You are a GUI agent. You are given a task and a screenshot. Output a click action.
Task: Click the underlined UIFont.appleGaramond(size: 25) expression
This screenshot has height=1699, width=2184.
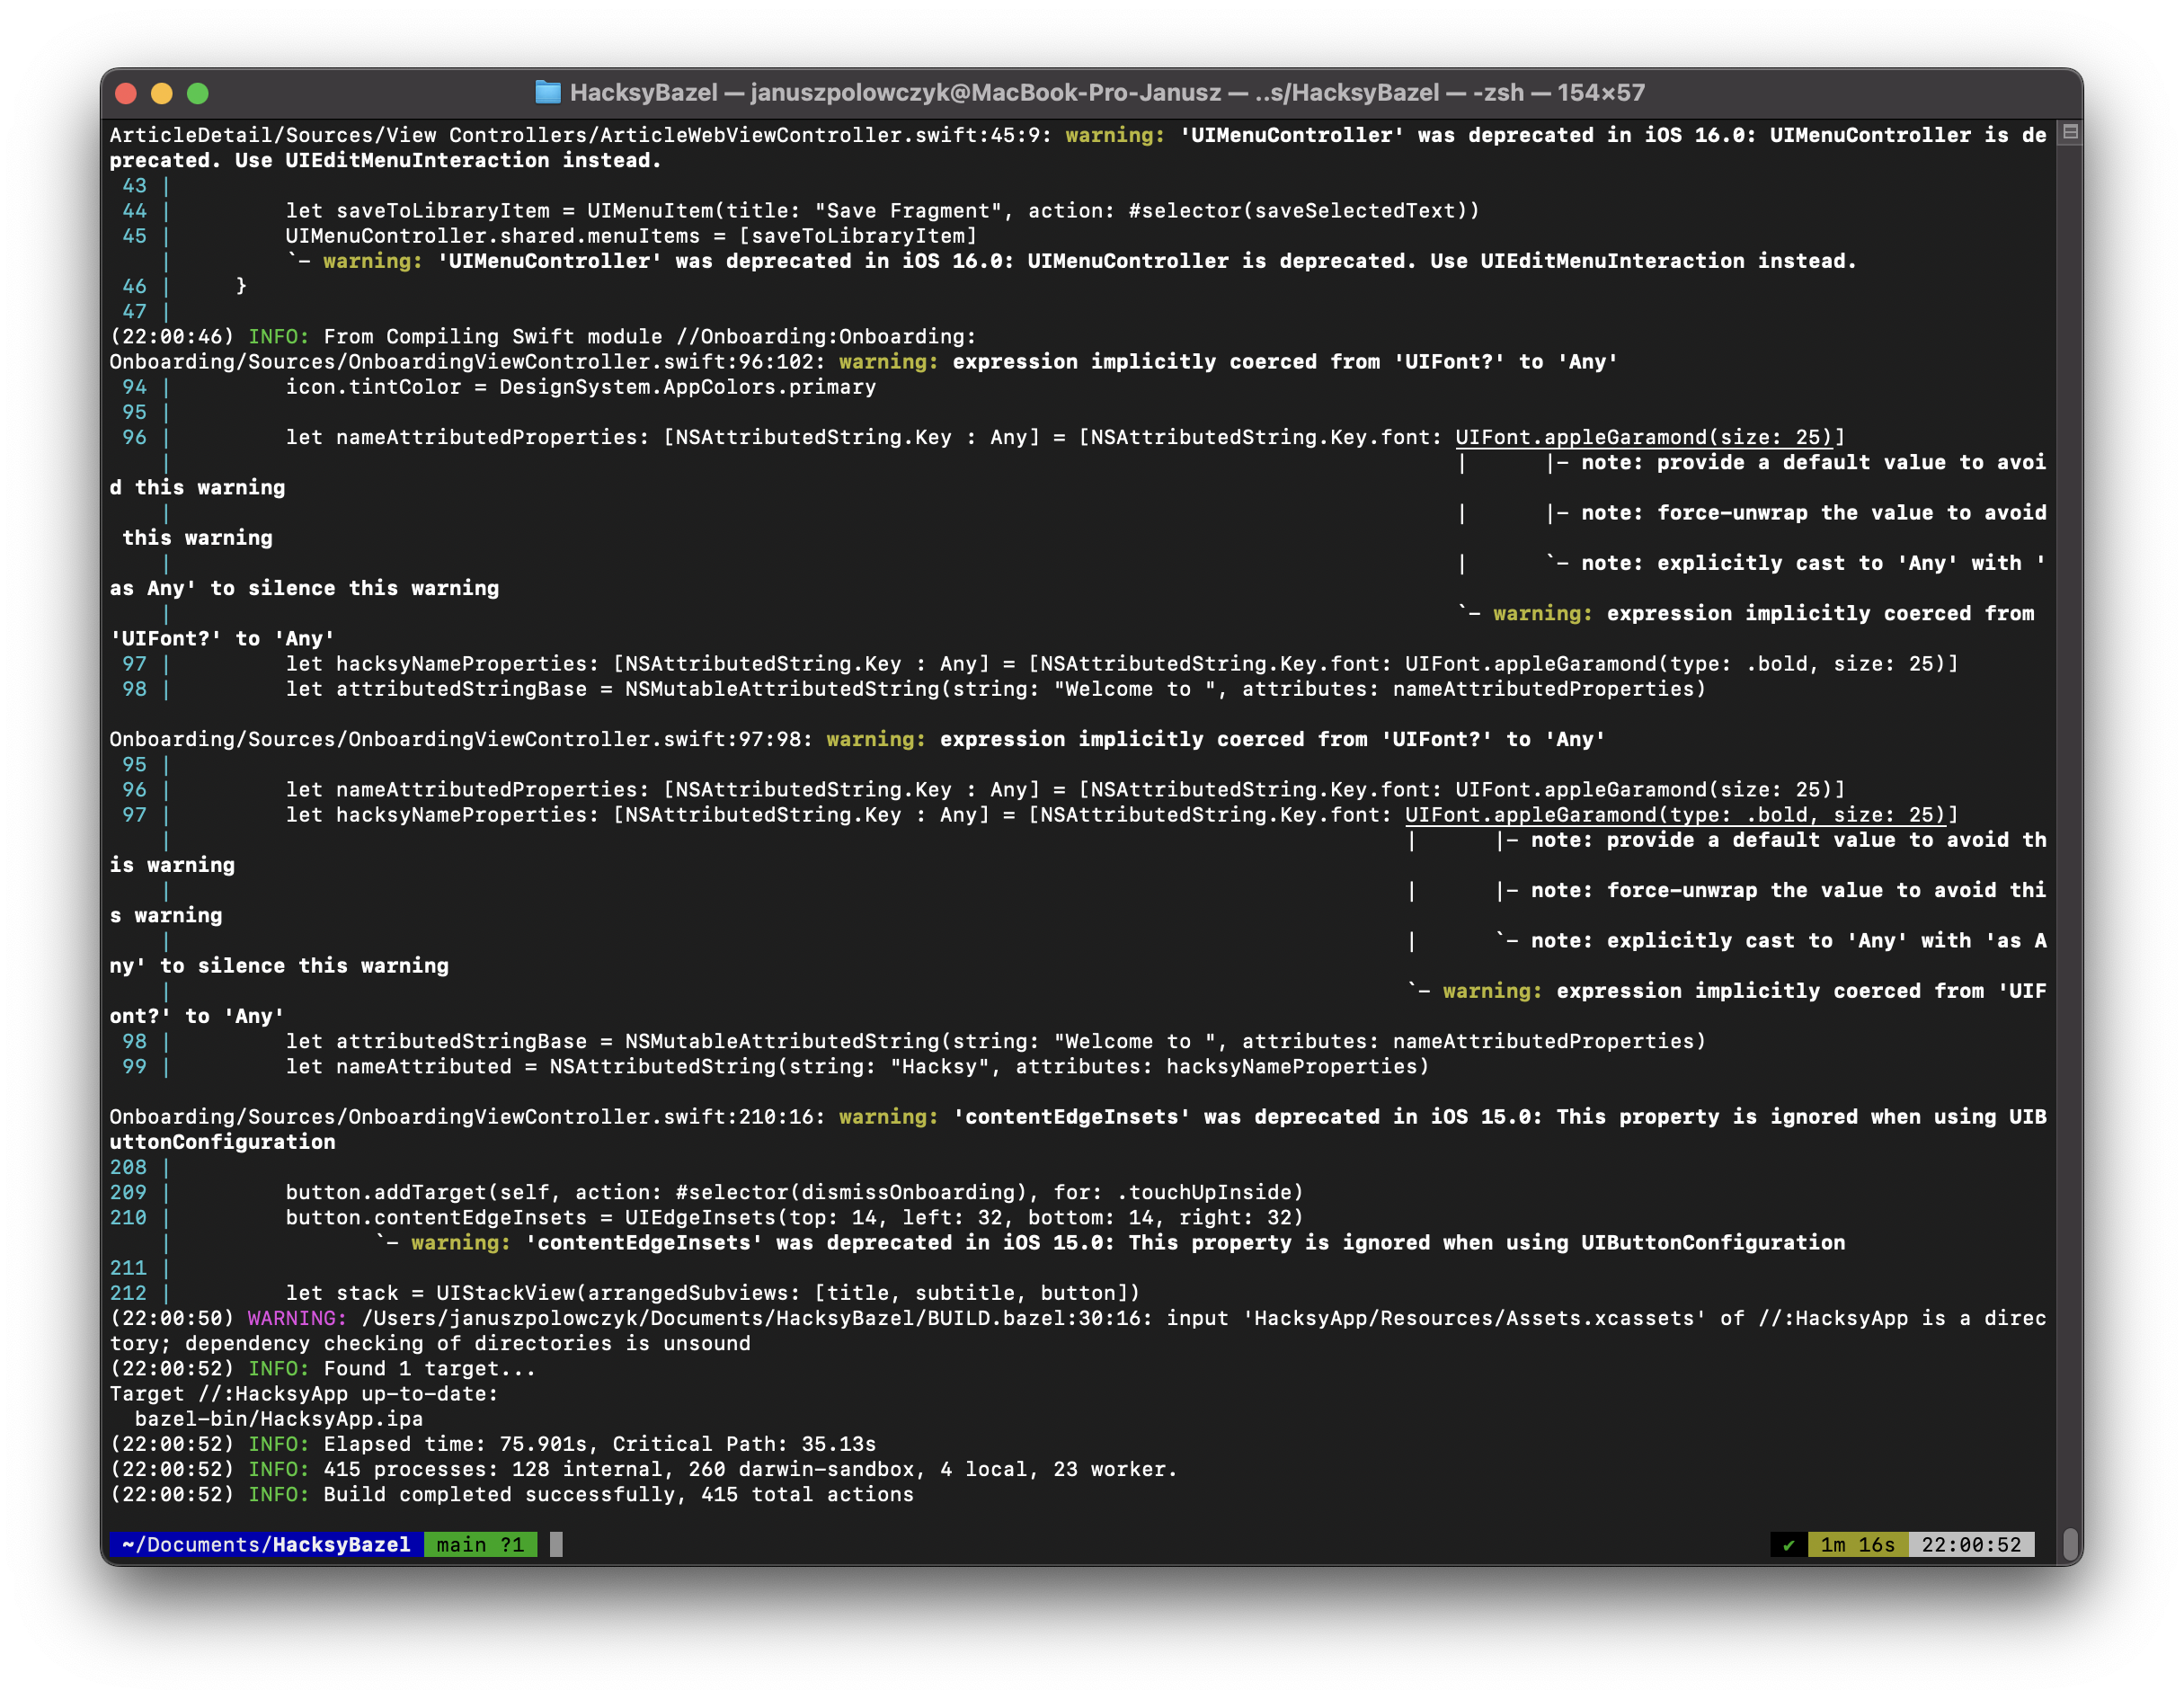pyautogui.click(x=1643, y=437)
